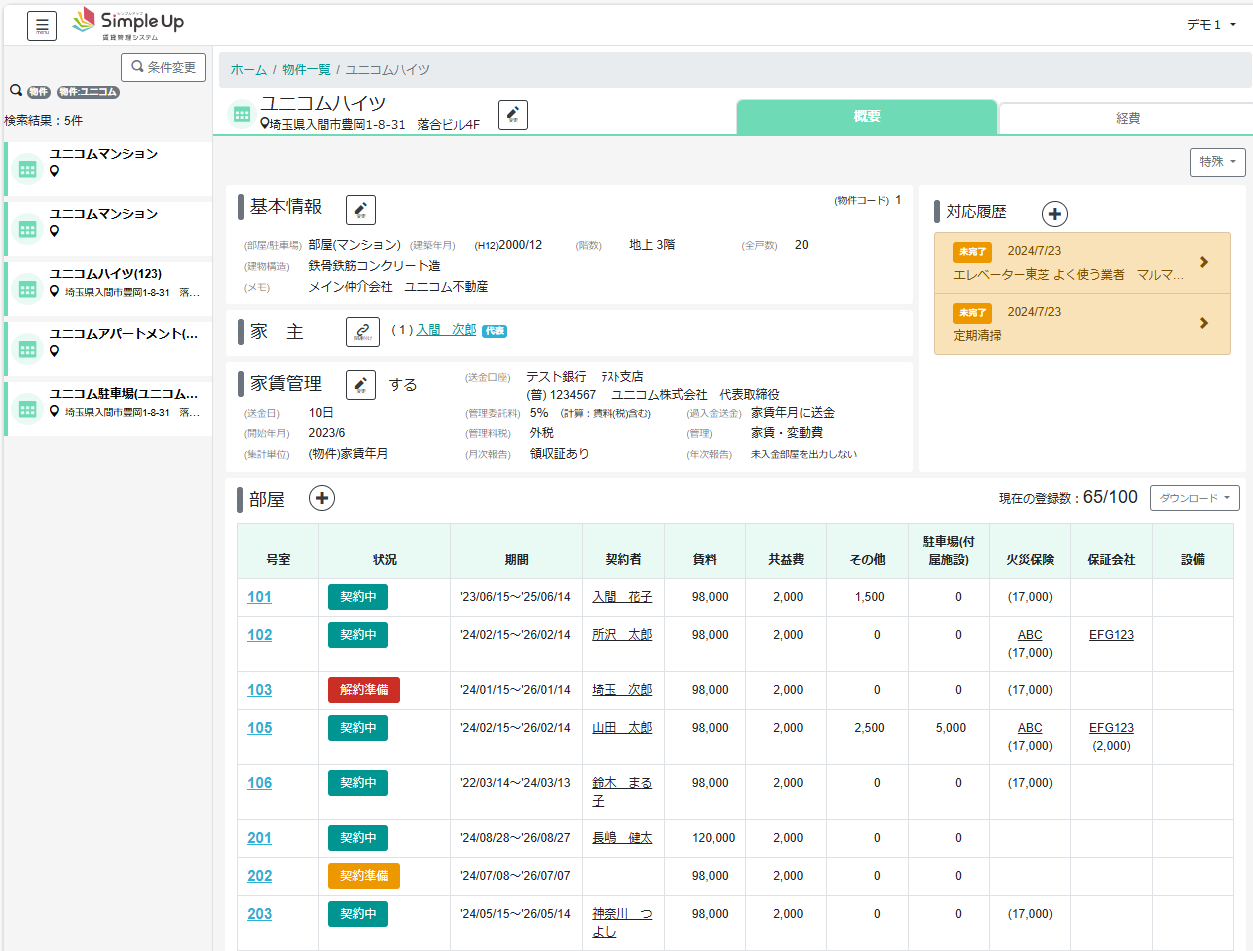Select ユニコム駐車場 in sidebar list
Screen dimensions: 1253x951
pyautogui.click(x=108, y=409)
